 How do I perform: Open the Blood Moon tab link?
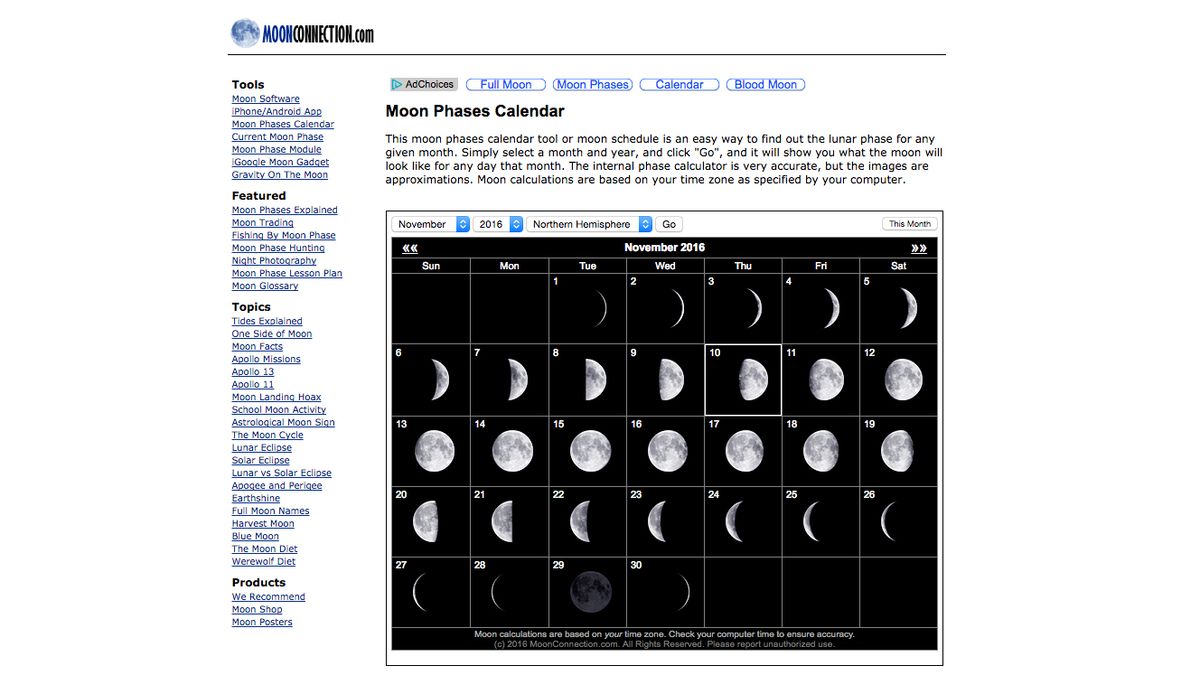pyautogui.click(x=766, y=85)
